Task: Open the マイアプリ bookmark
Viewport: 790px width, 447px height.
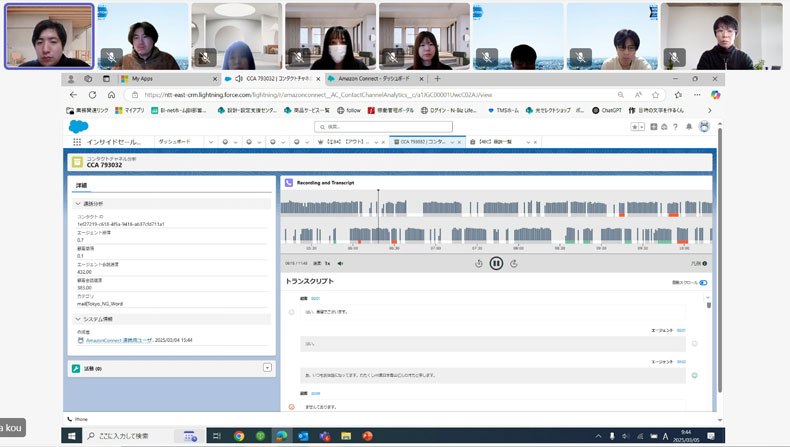Action: tap(130, 110)
